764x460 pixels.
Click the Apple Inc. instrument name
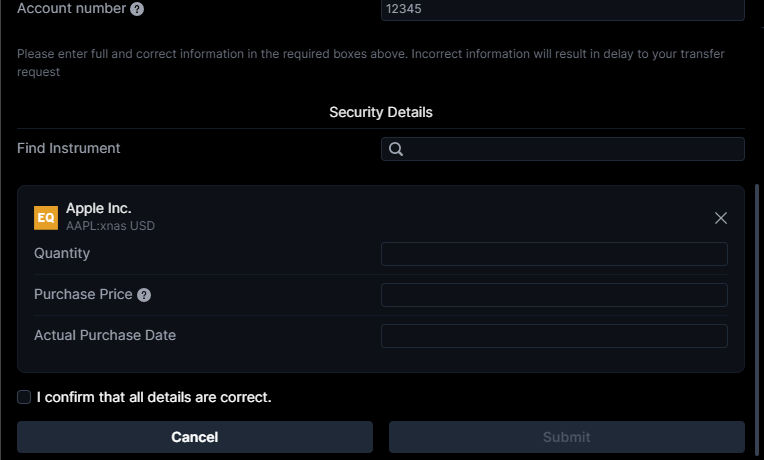[99, 209]
